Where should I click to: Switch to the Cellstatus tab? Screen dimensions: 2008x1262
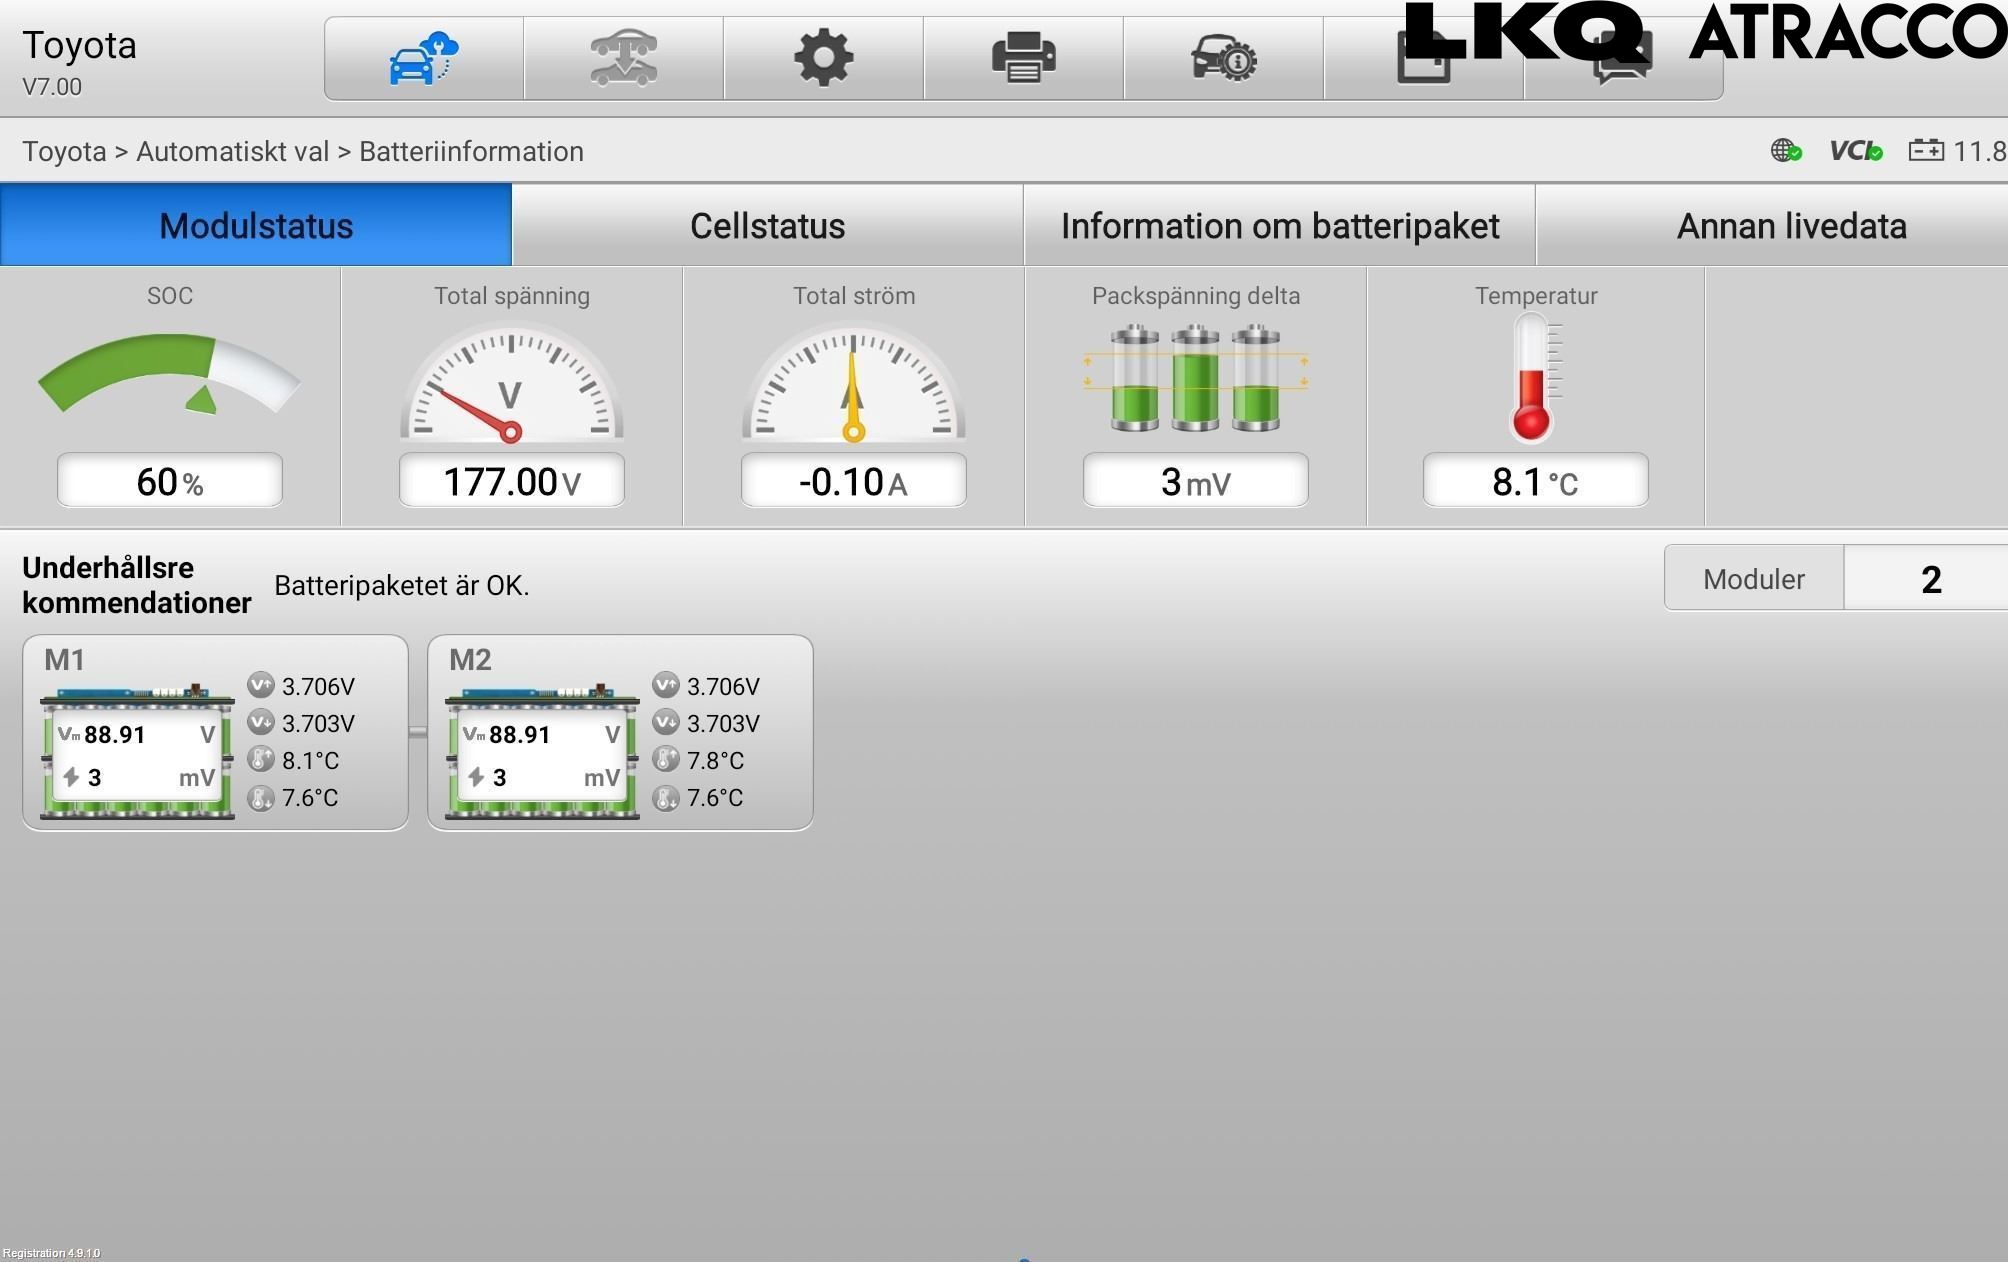[x=767, y=226]
